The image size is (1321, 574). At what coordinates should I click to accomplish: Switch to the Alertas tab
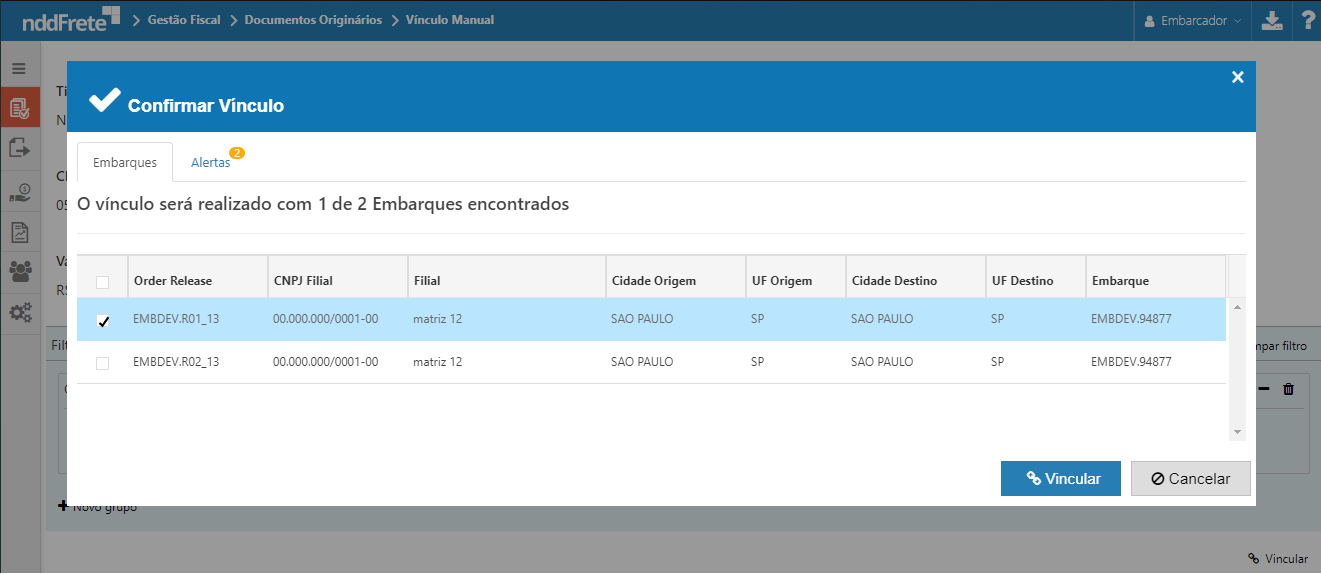[211, 162]
